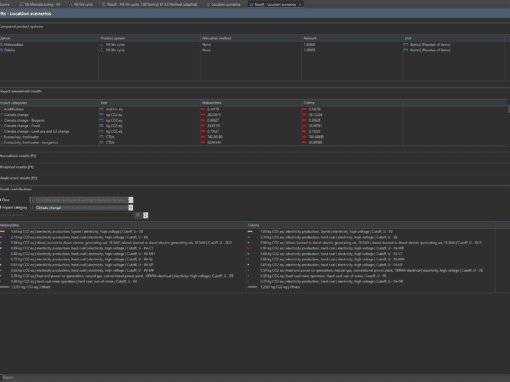Click the search processes input field

(x=66, y=215)
